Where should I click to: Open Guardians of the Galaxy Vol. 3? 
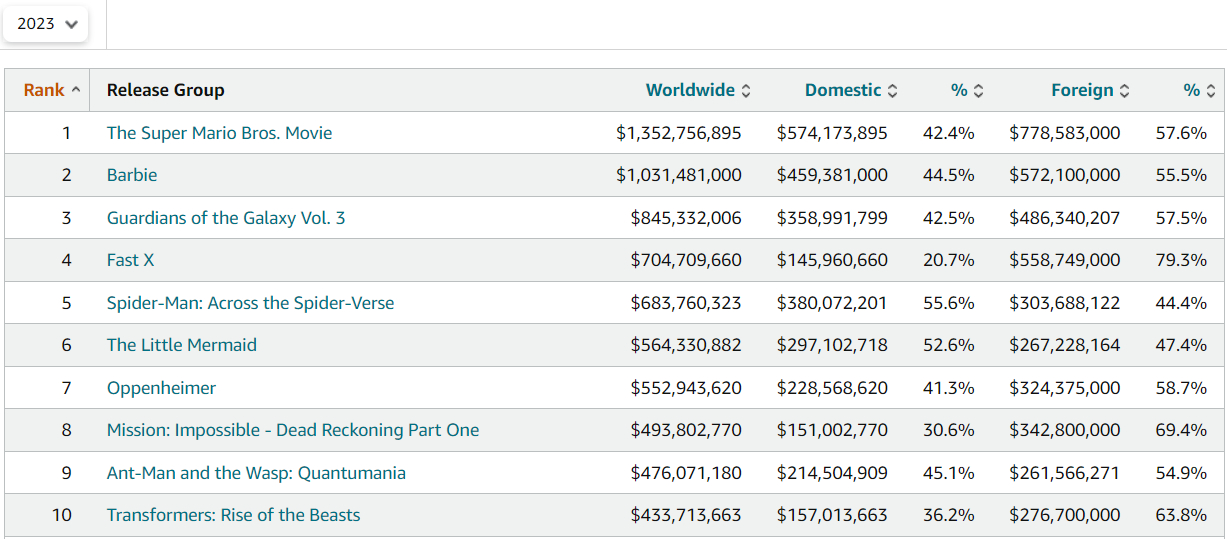(x=226, y=218)
